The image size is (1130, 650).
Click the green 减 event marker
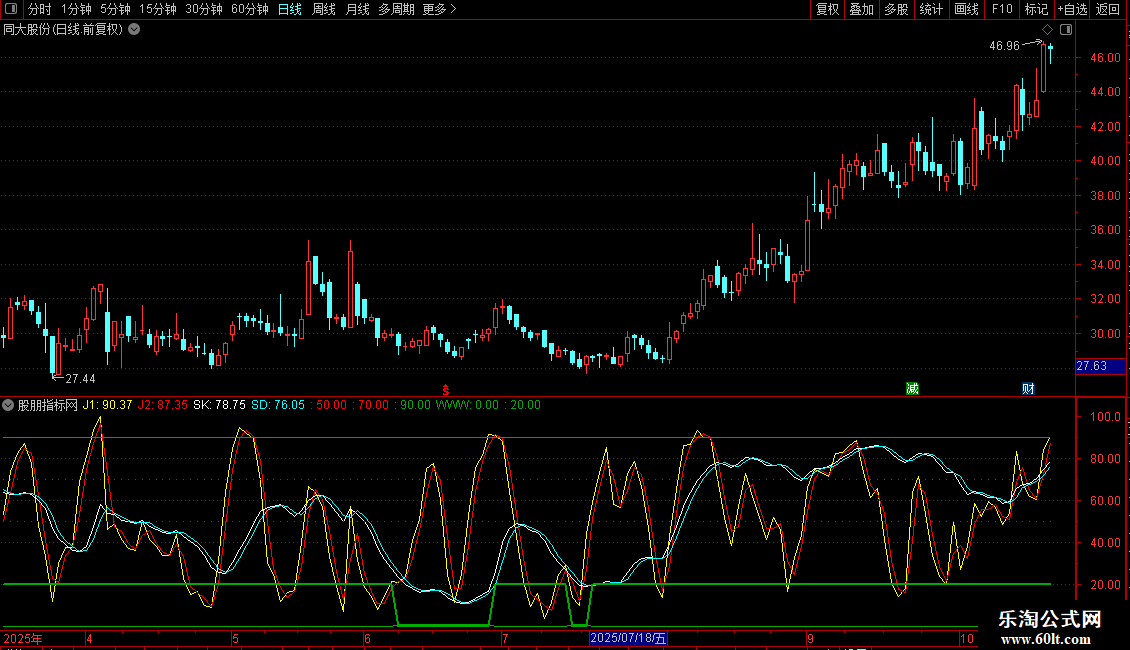(x=911, y=388)
